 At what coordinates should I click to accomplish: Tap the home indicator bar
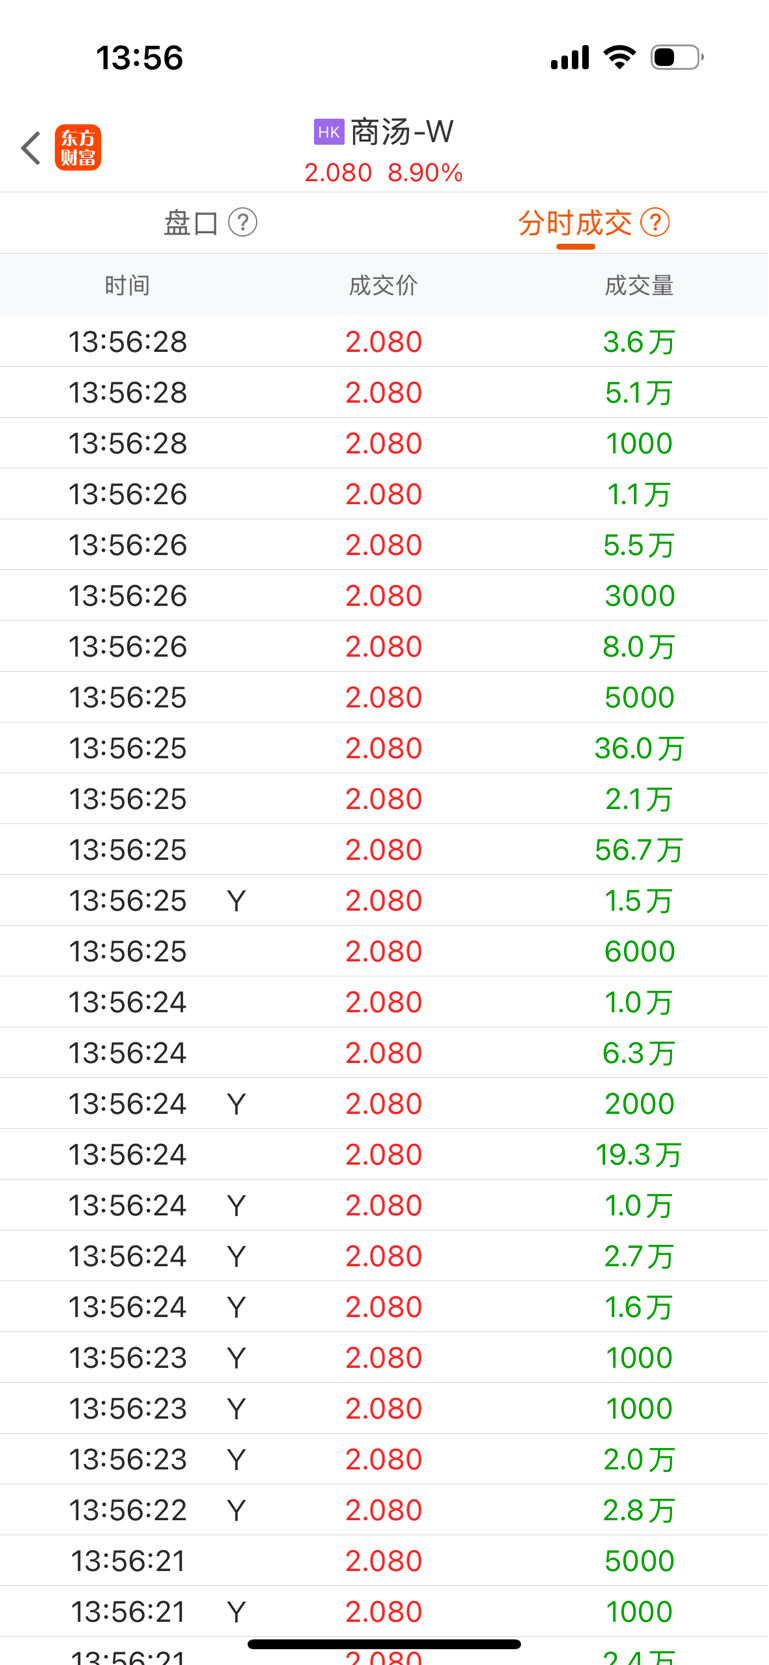384,1644
